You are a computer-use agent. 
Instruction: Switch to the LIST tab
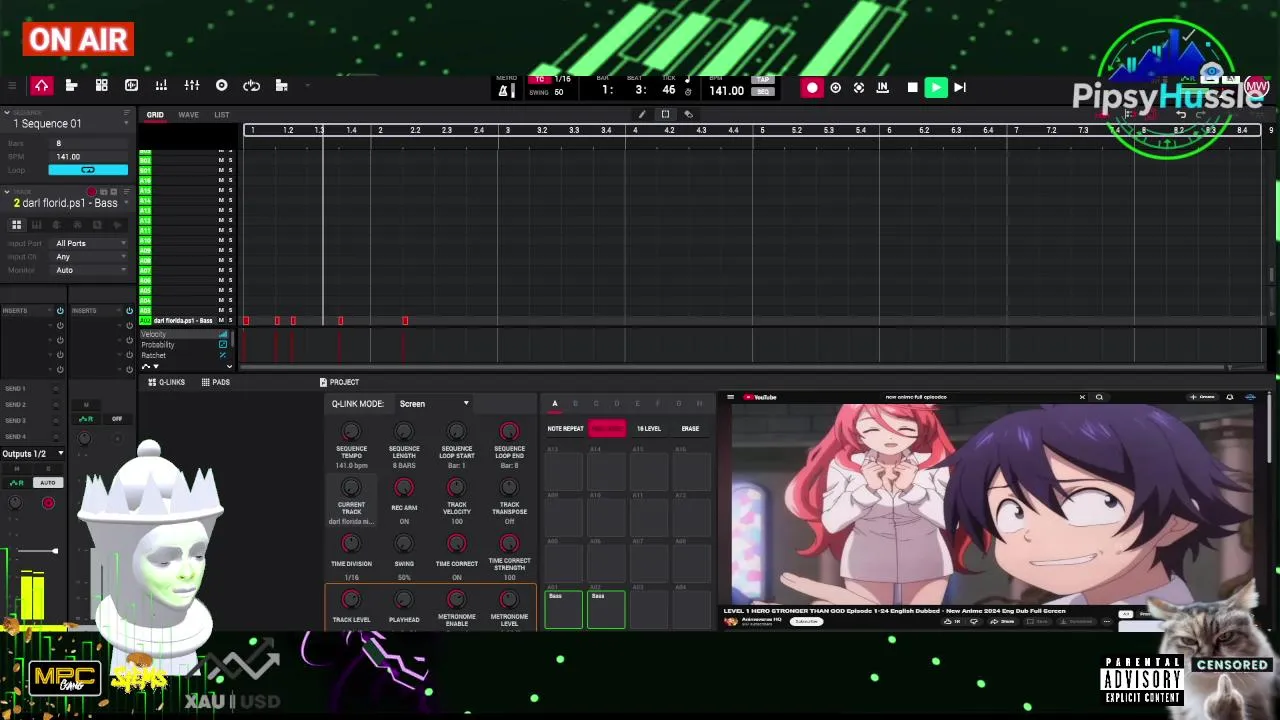click(222, 115)
